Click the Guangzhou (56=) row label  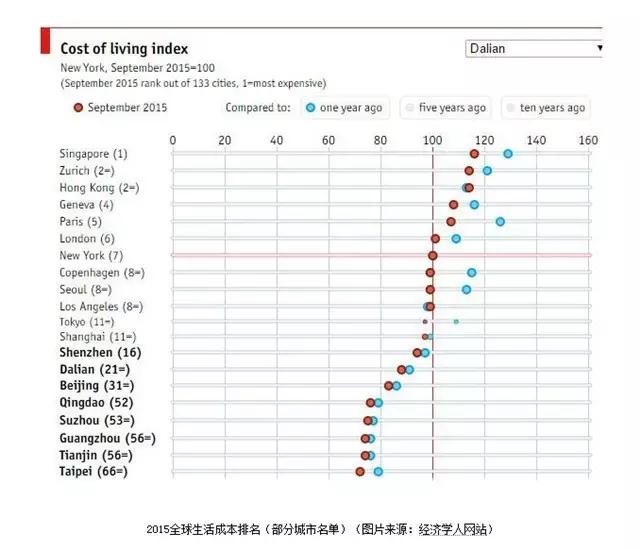[x=107, y=438]
